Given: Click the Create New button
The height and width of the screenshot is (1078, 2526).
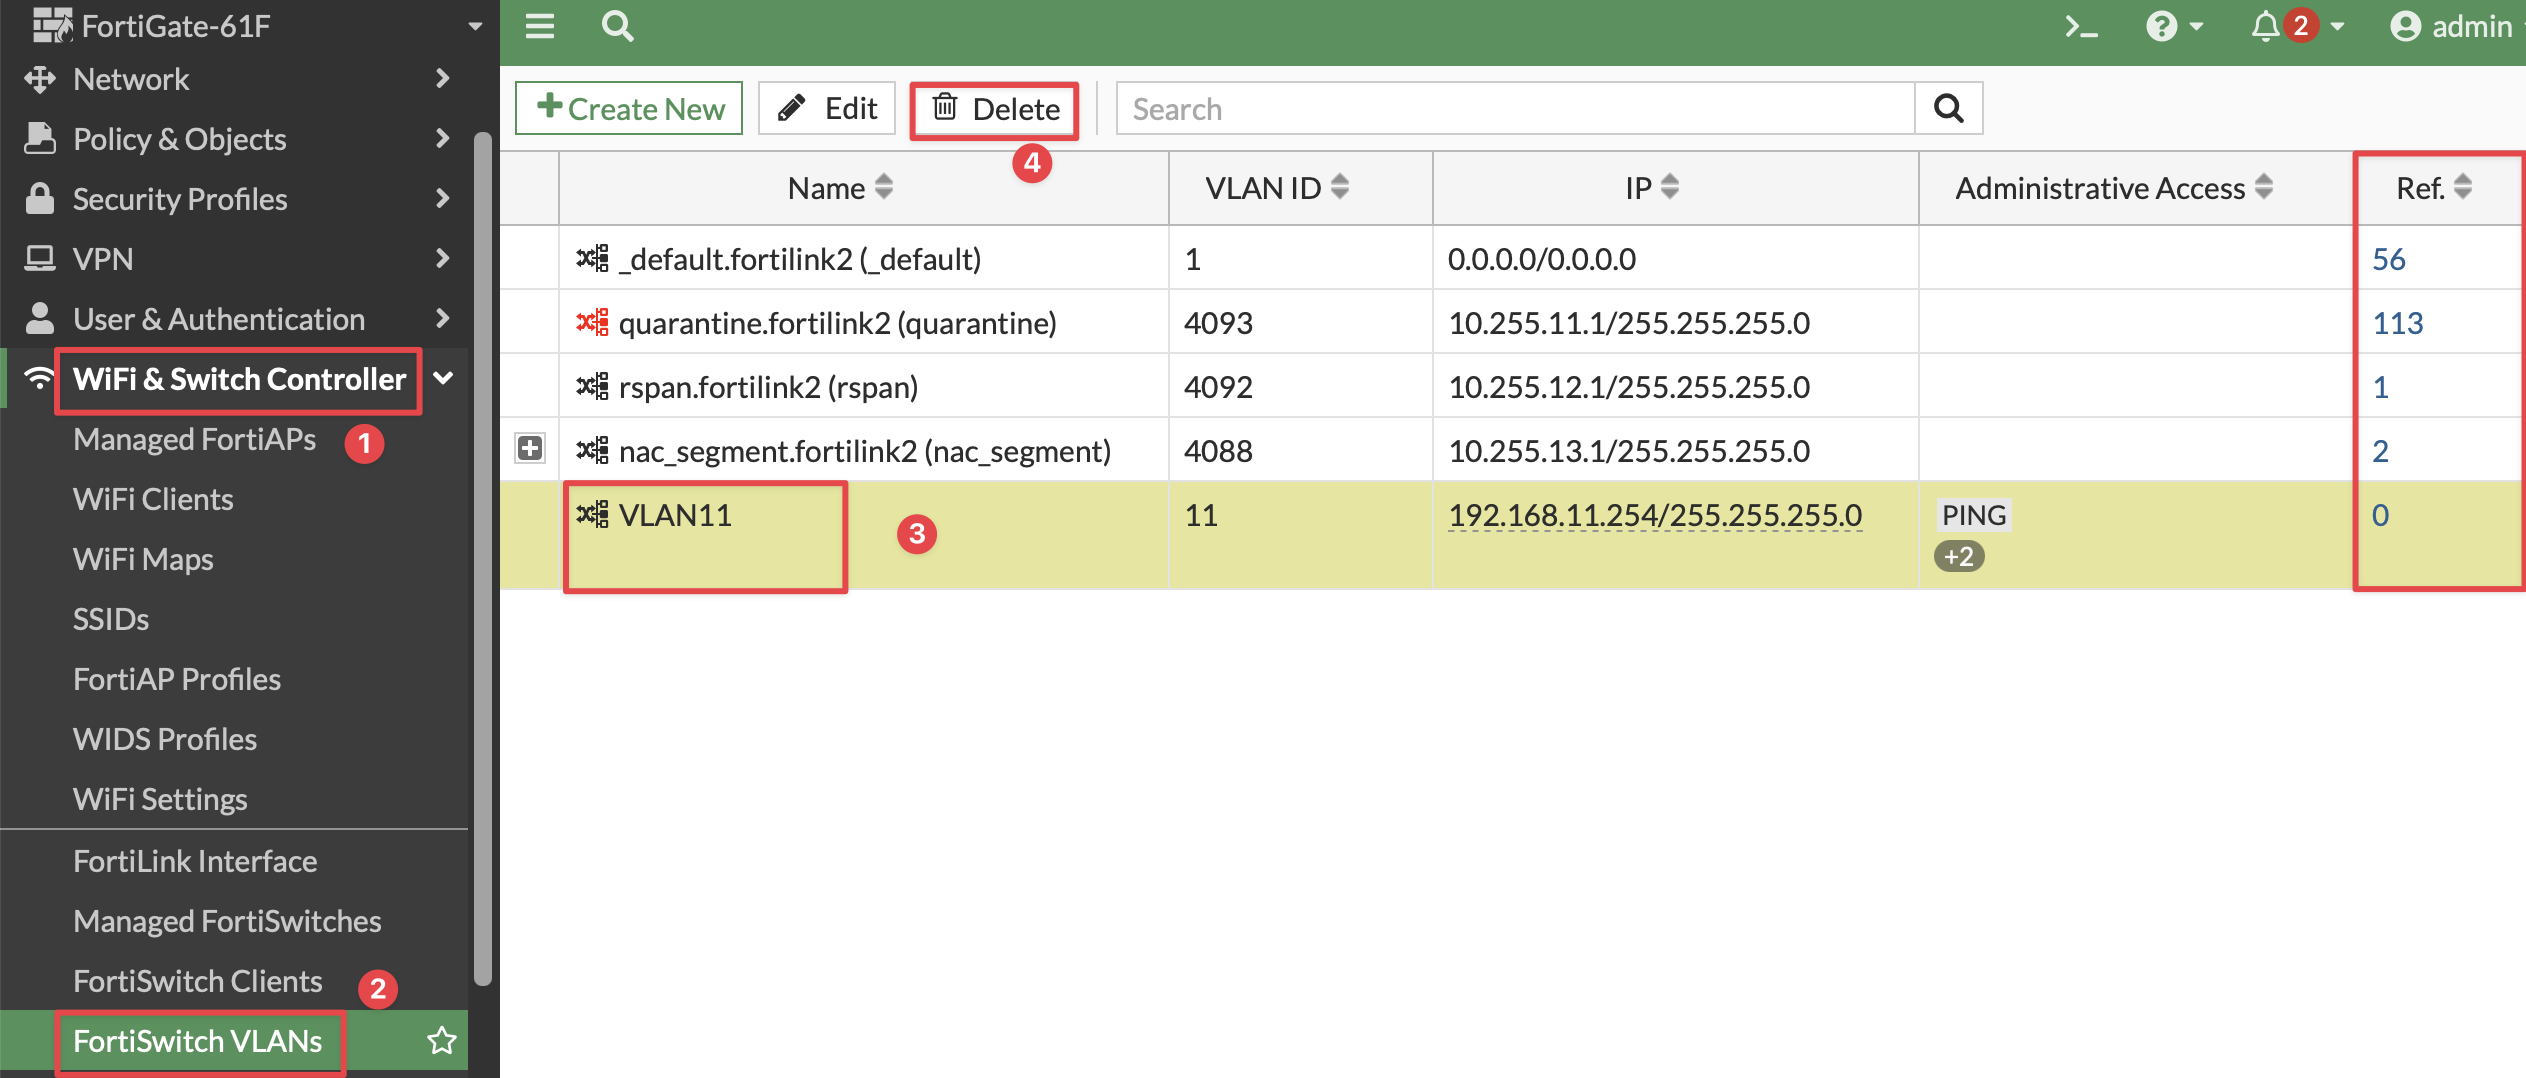Looking at the screenshot, I should point(629,108).
